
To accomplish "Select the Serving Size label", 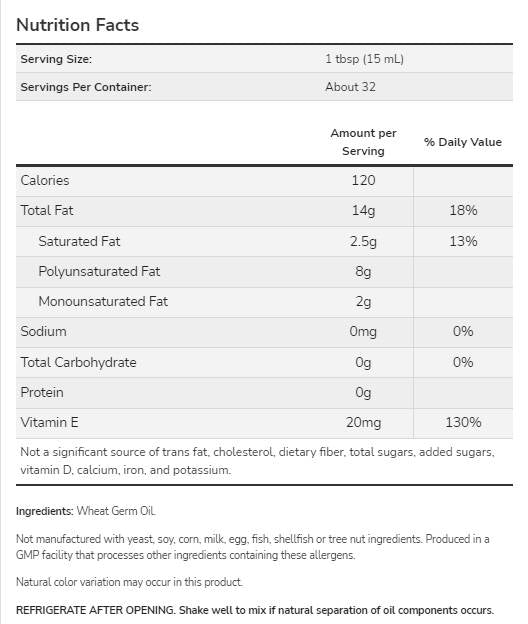I will point(56,59).
